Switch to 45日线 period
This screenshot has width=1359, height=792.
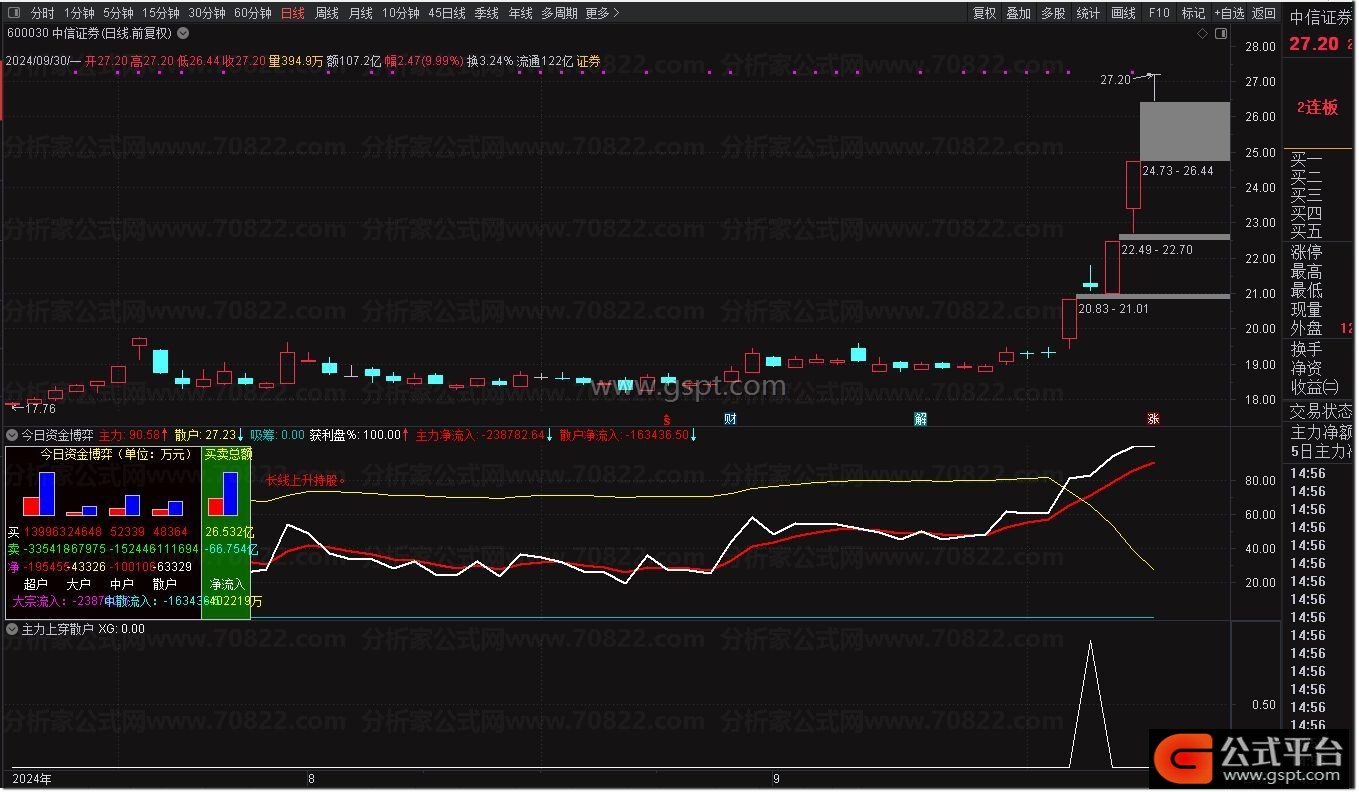coord(446,14)
